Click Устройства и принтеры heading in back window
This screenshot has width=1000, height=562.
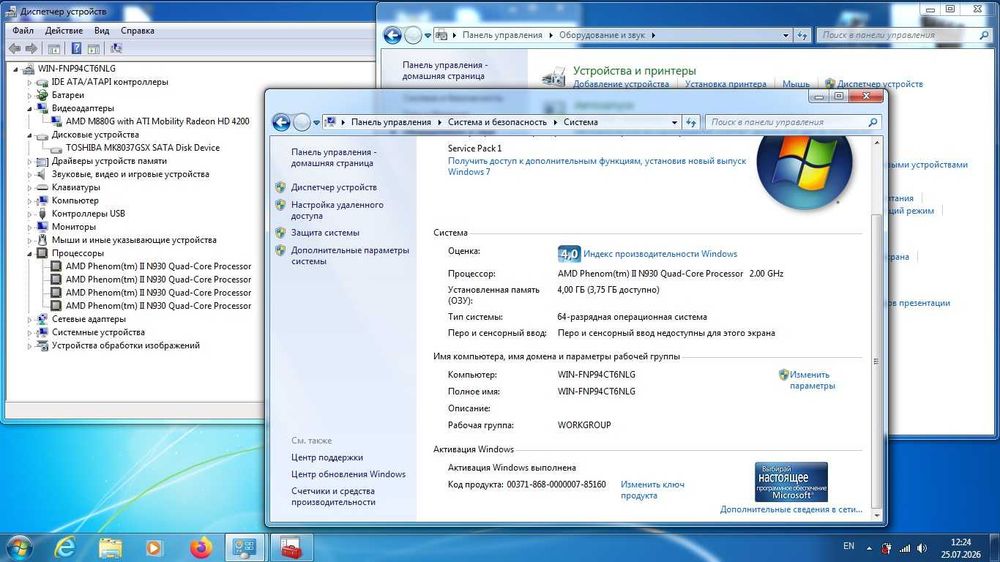[635, 71]
